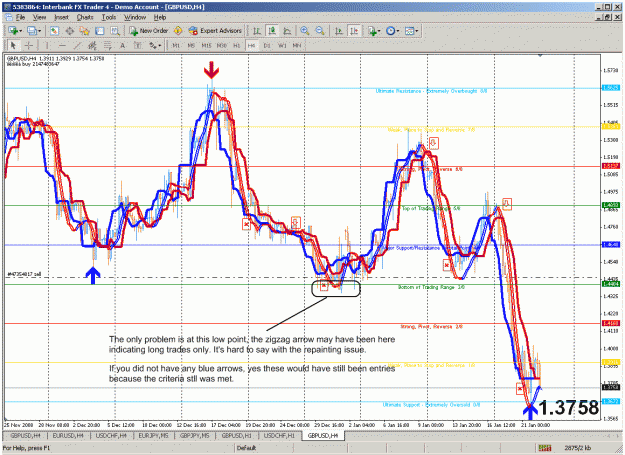Select the Fibonacci Retracement tool
The height and width of the screenshot is (455, 625).
click(x=107, y=45)
